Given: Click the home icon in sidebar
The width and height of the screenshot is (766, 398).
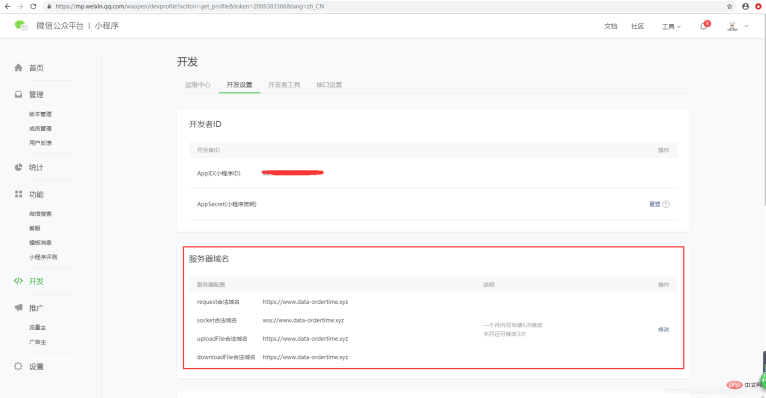Looking at the screenshot, I should [x=19, y=67].
